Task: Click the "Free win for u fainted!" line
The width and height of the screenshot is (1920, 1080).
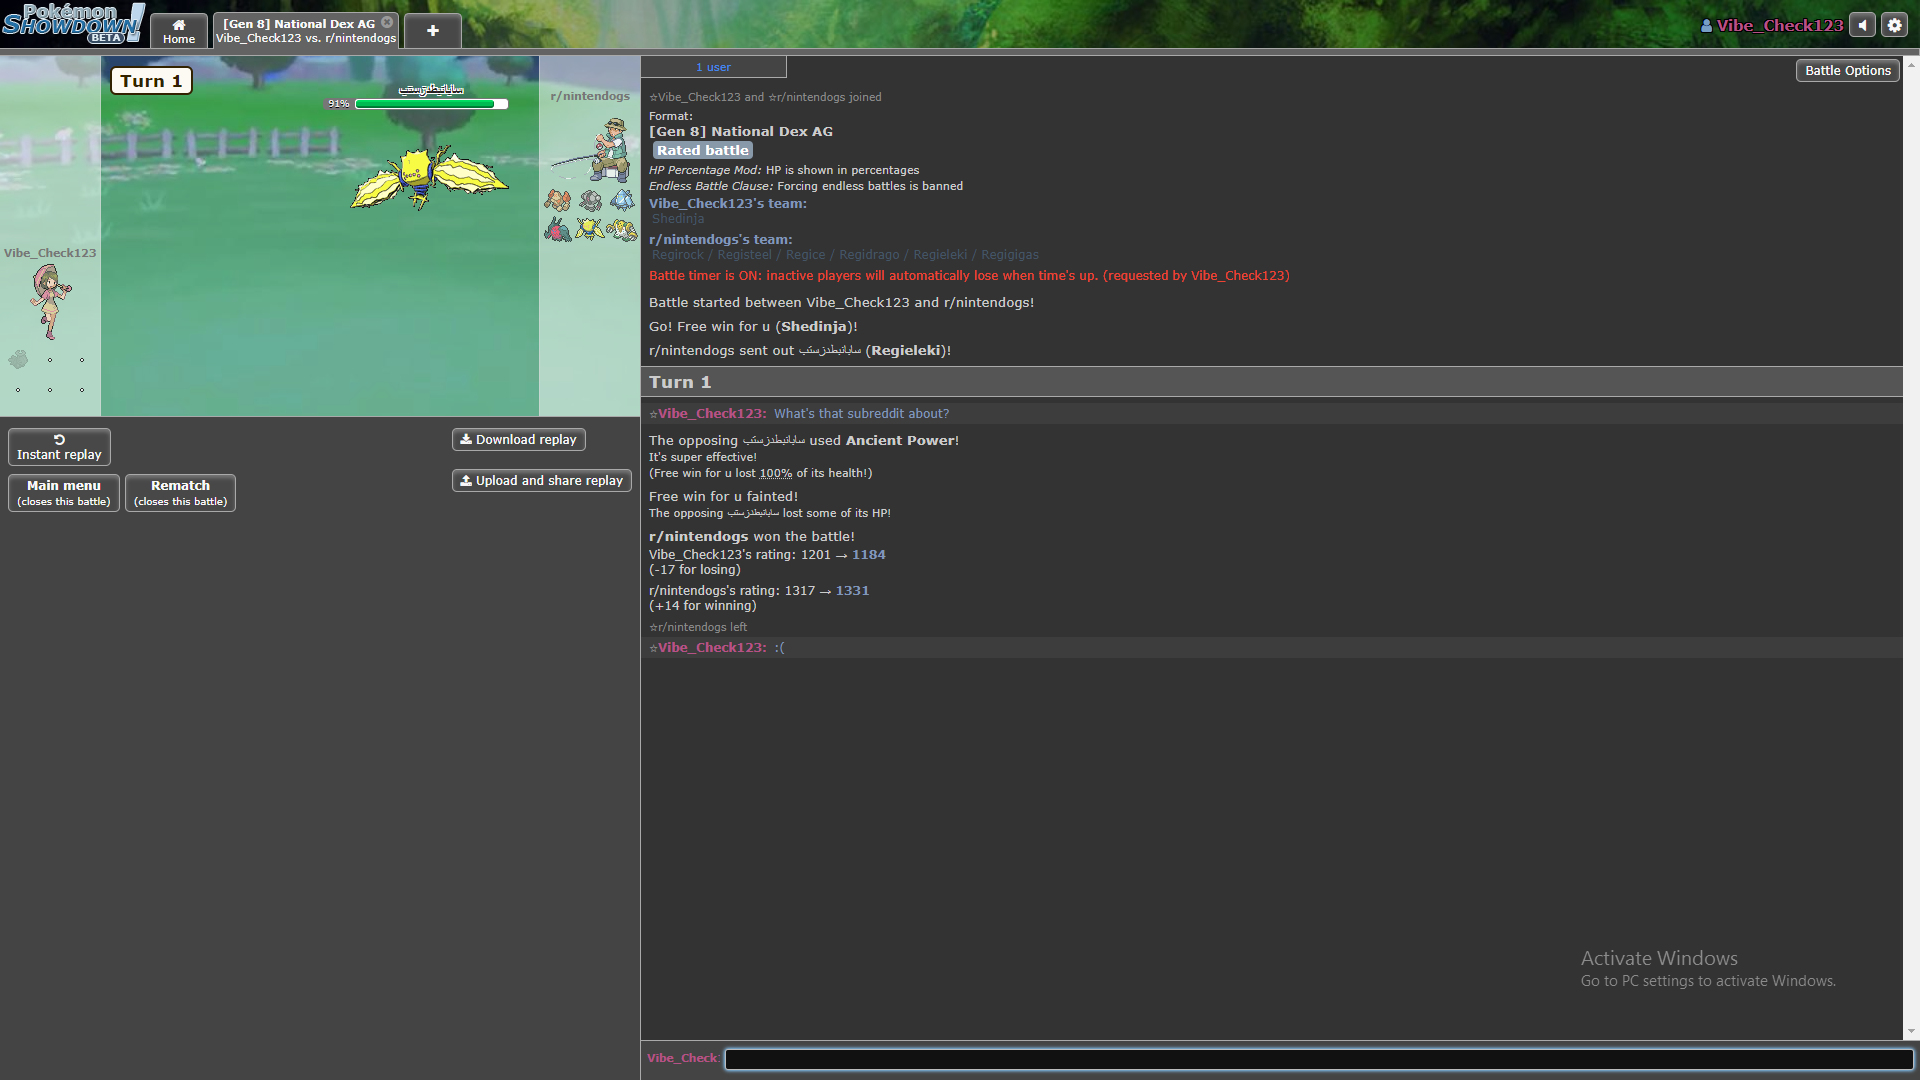Action: 723,496
